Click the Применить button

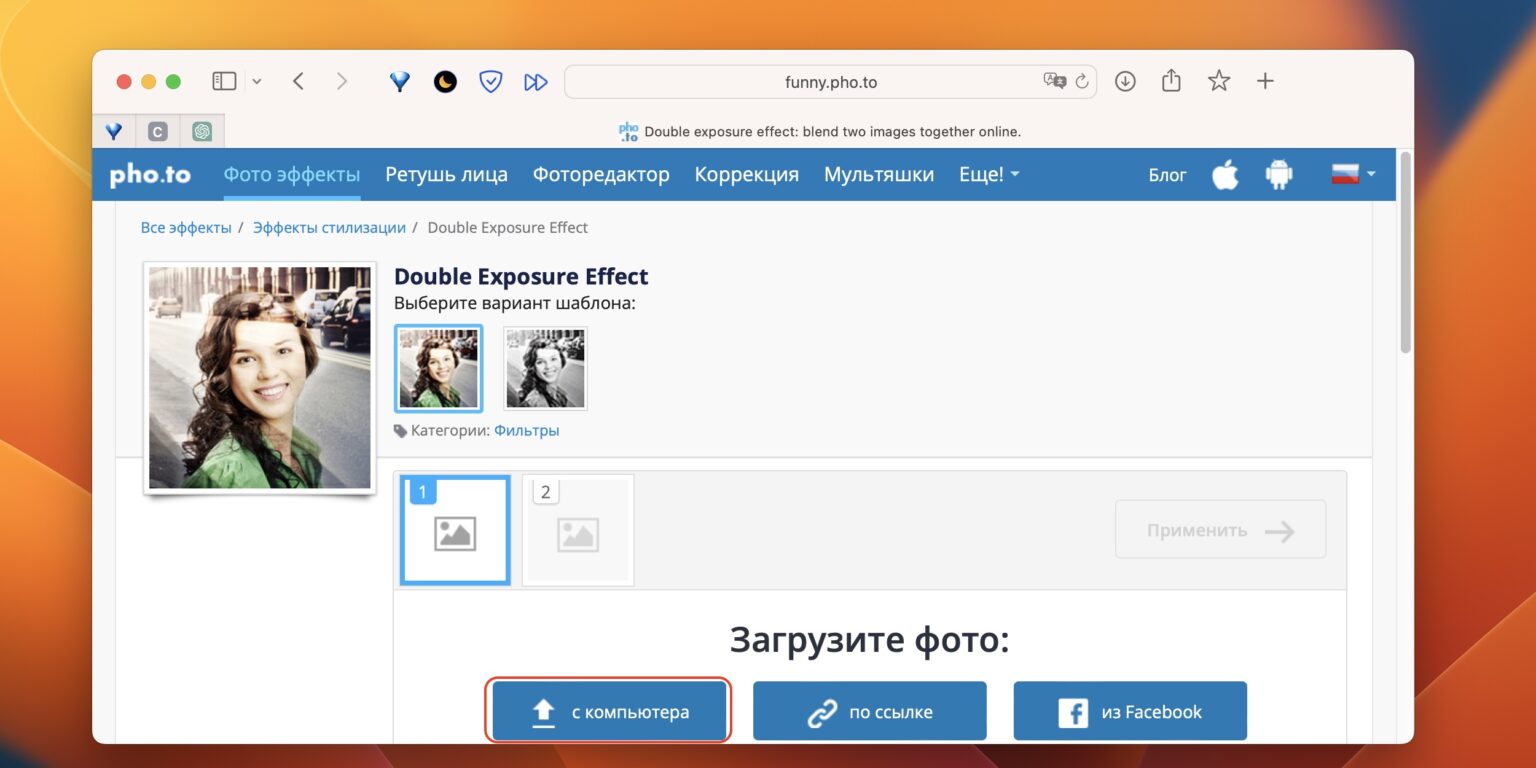click(1220, 529)
